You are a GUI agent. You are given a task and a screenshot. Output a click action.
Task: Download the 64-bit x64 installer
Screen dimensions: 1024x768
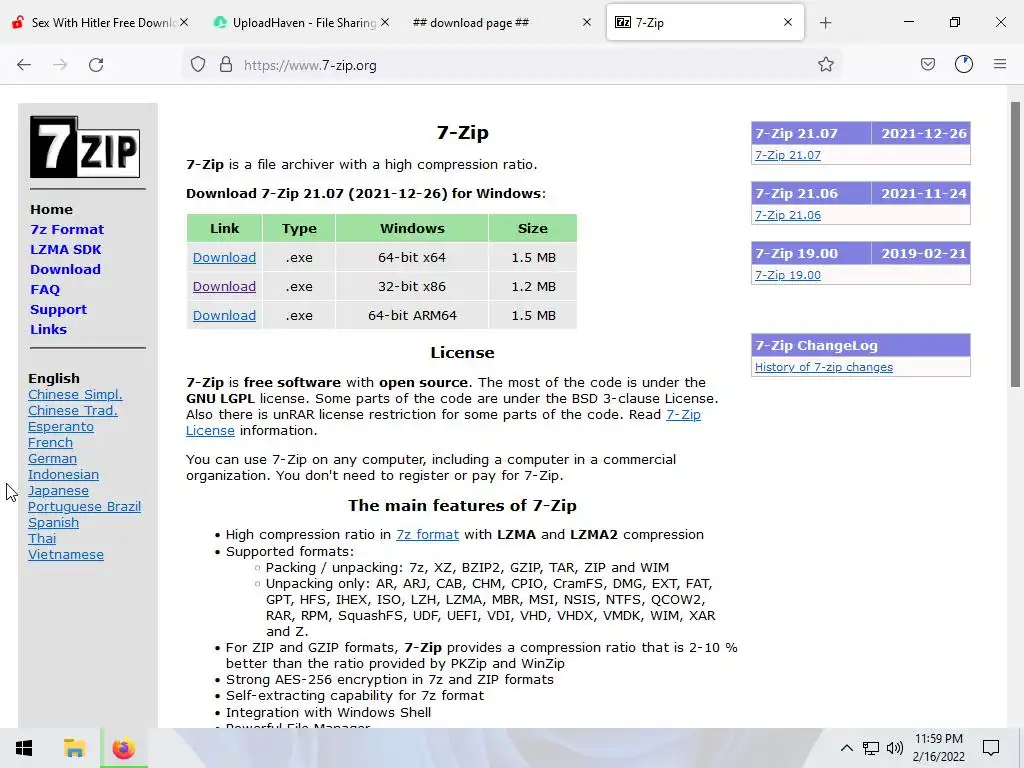224,257
